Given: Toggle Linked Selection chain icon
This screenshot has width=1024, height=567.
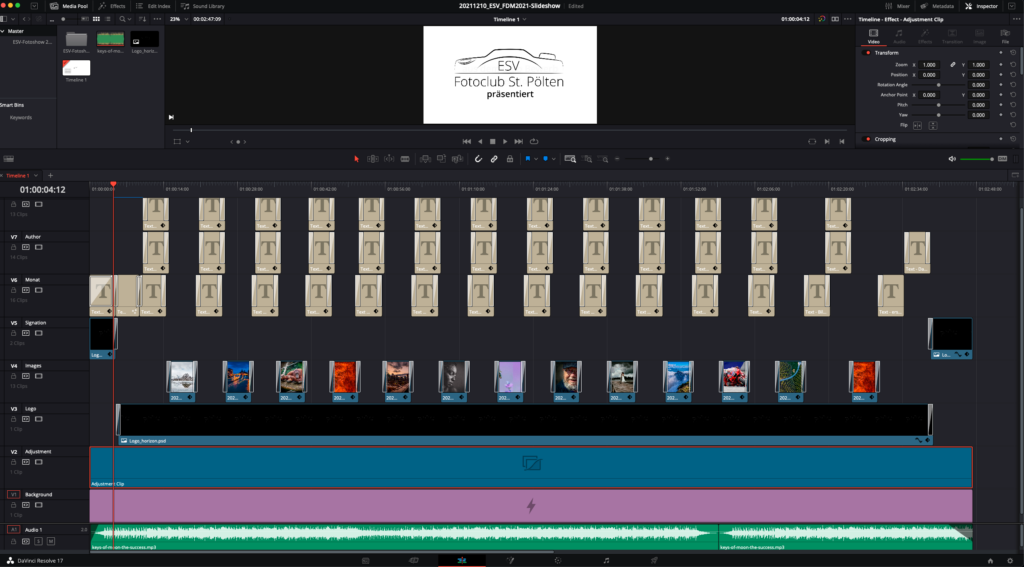Looking at the screenshot, I should click(494, 159).
